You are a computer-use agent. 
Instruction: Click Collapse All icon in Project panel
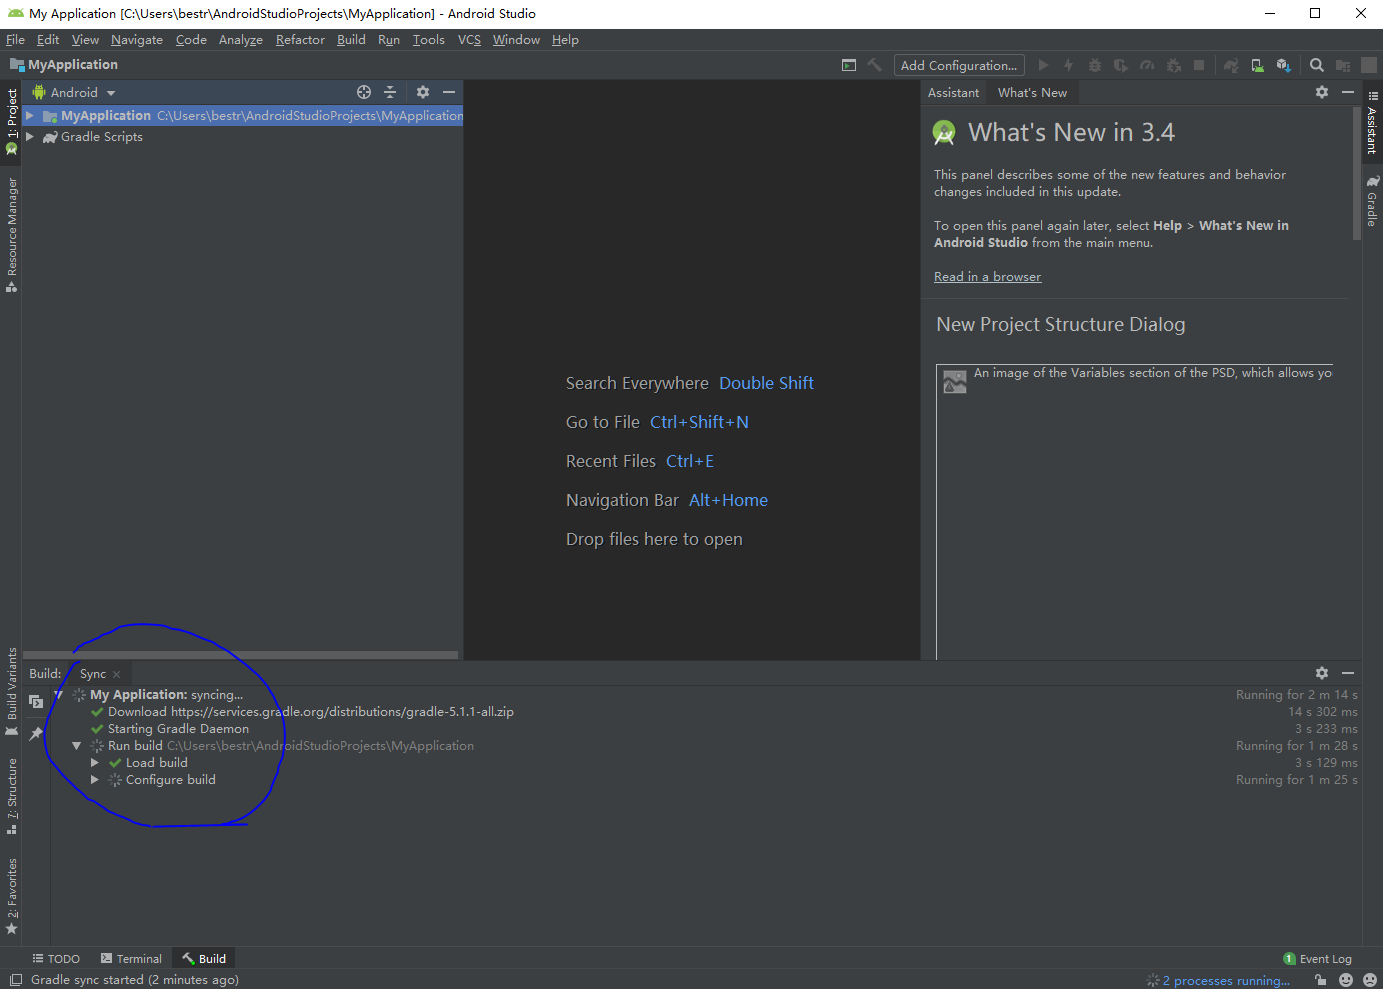point(390,92)
